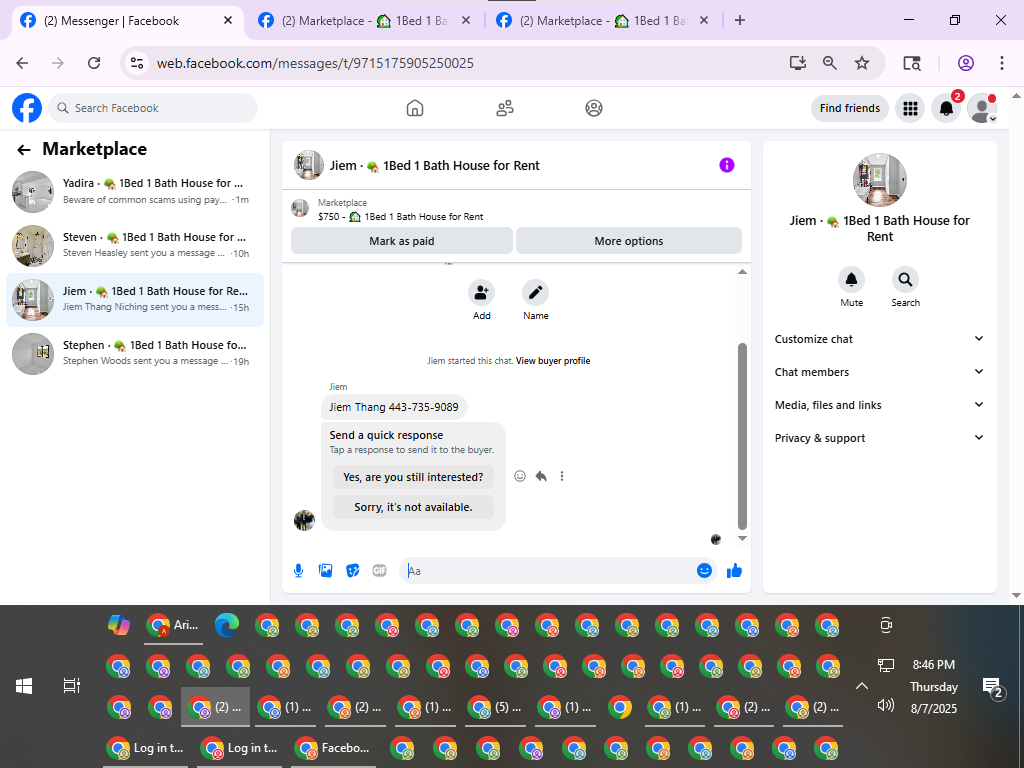Screen dimensions: 1024x768
Task: Expand the Chat members section
Action: coord(879,372)
